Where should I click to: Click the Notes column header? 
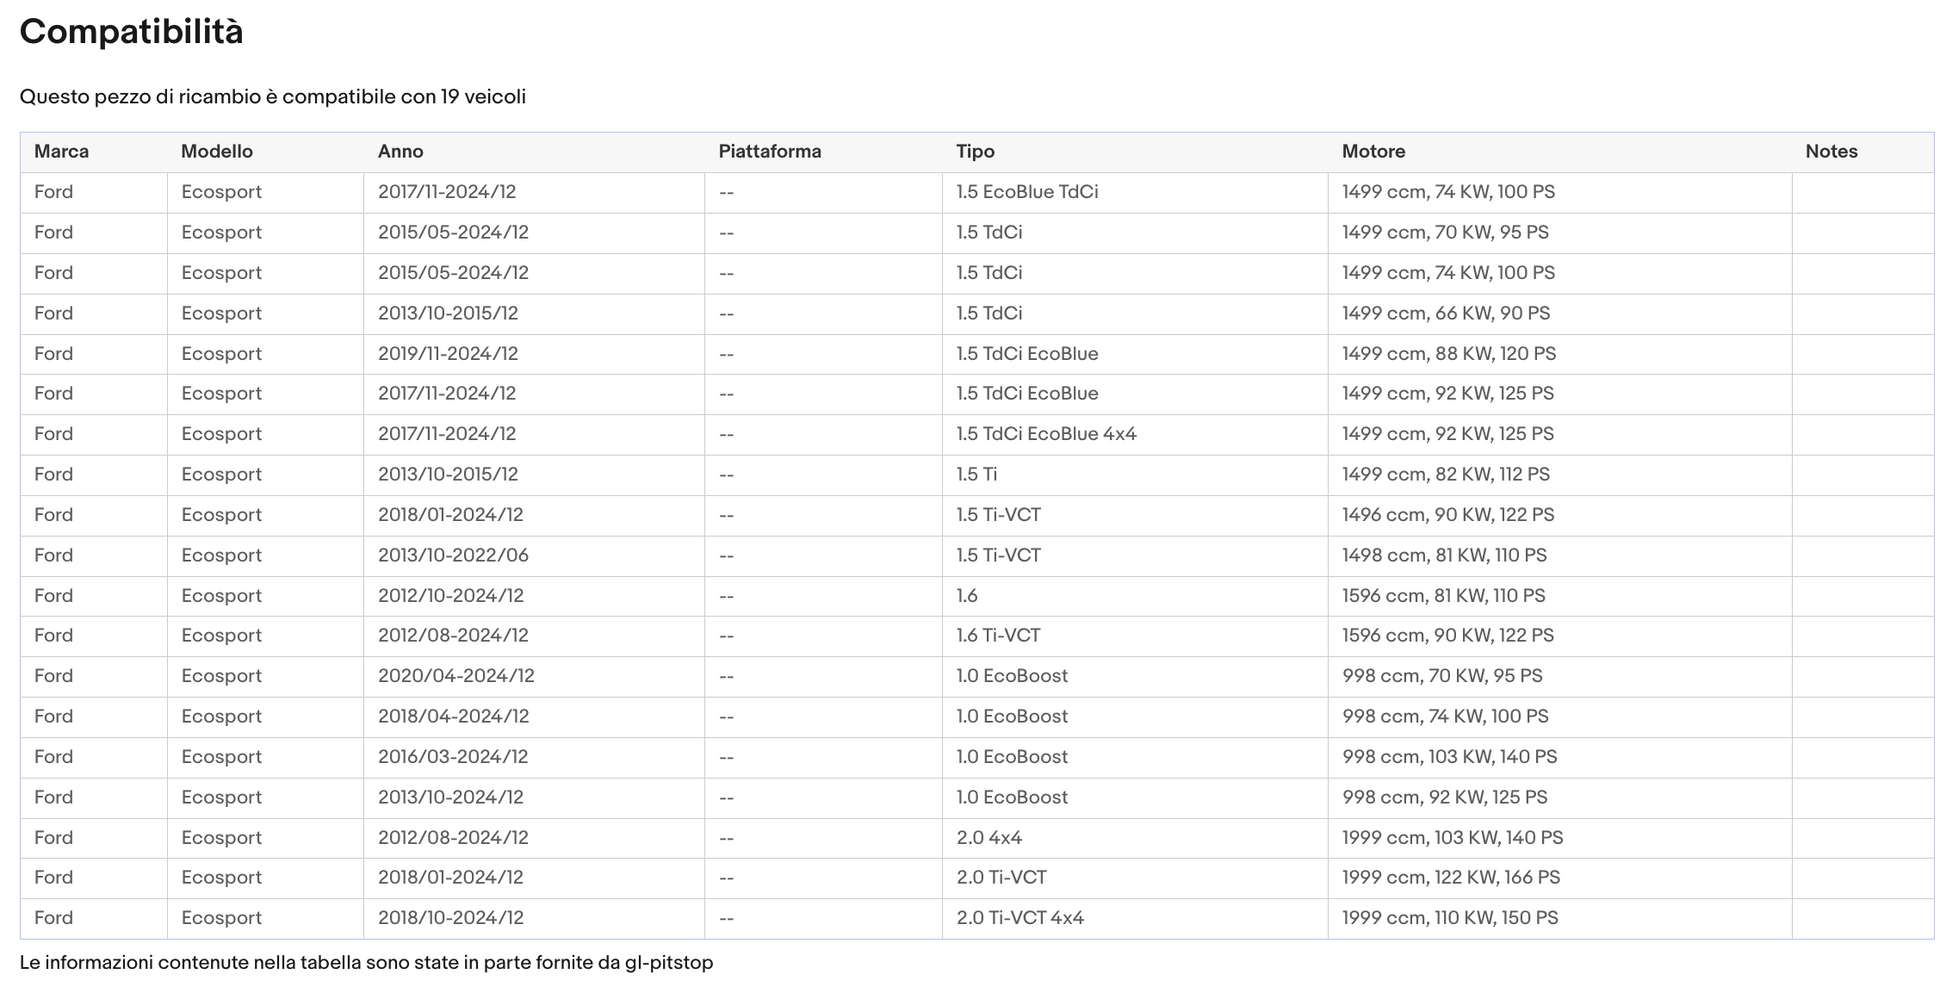pyautogui.click(x=1831, y=152)
